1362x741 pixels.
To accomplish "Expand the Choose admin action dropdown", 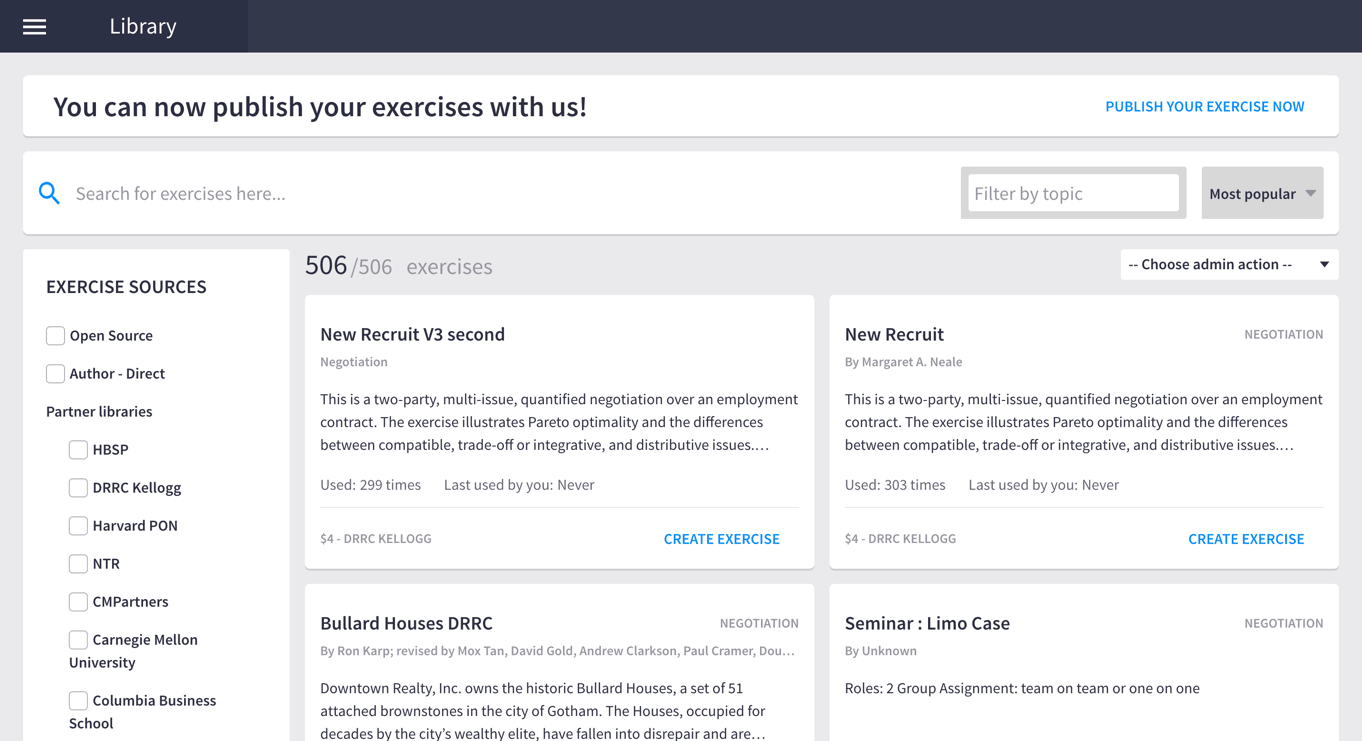I will point(1228,264).
